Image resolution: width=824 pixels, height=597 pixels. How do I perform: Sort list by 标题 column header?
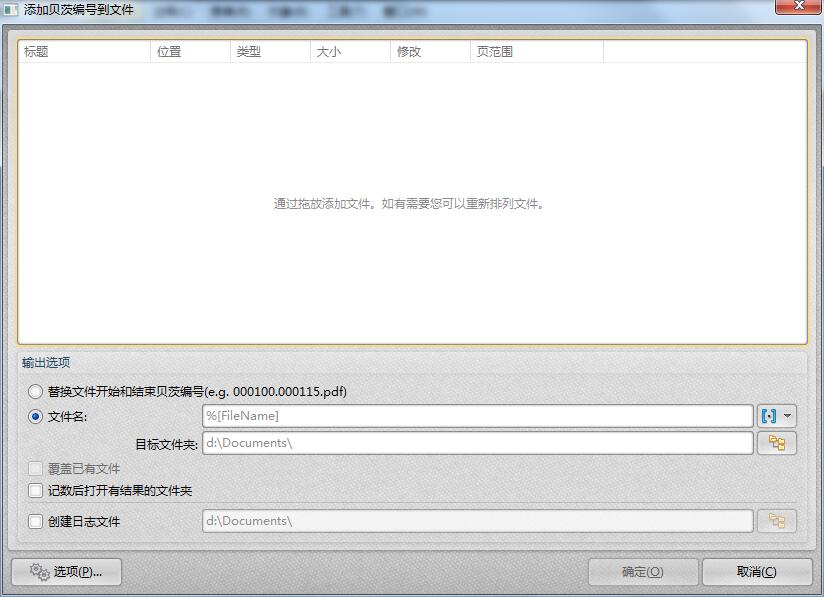pos(84,52)
